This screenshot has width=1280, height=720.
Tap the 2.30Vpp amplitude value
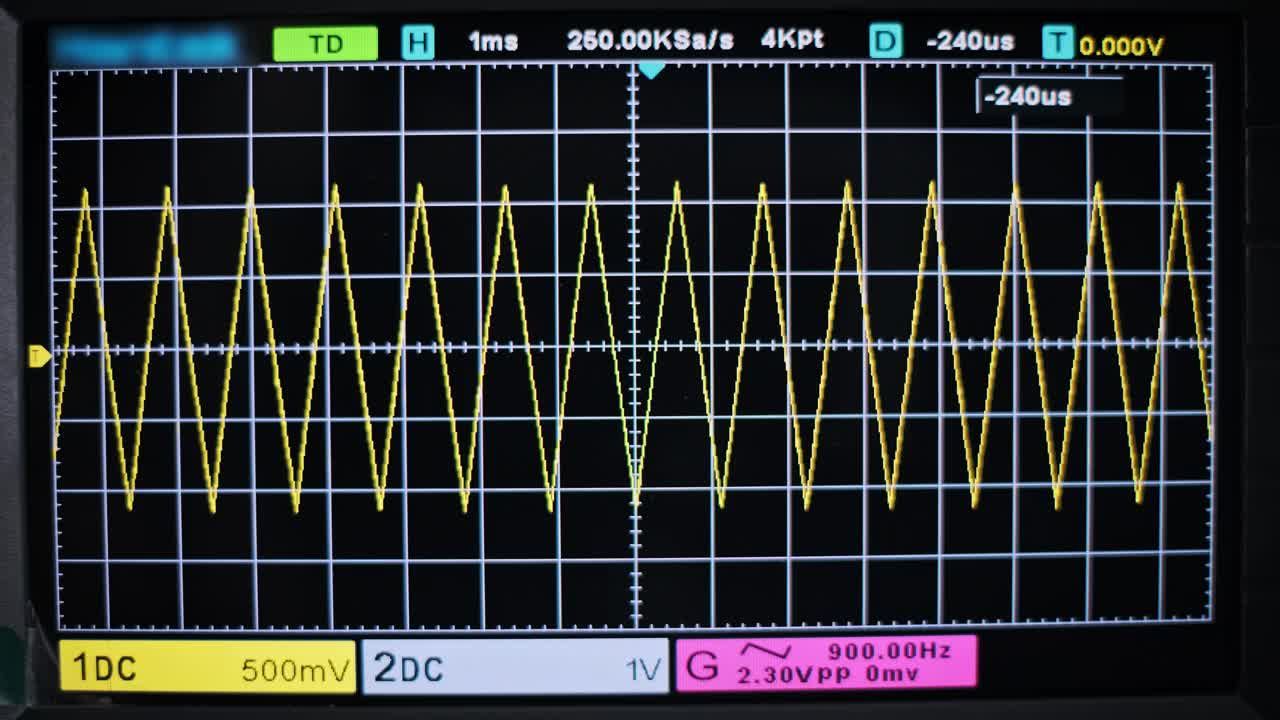[x=796, y=675]
